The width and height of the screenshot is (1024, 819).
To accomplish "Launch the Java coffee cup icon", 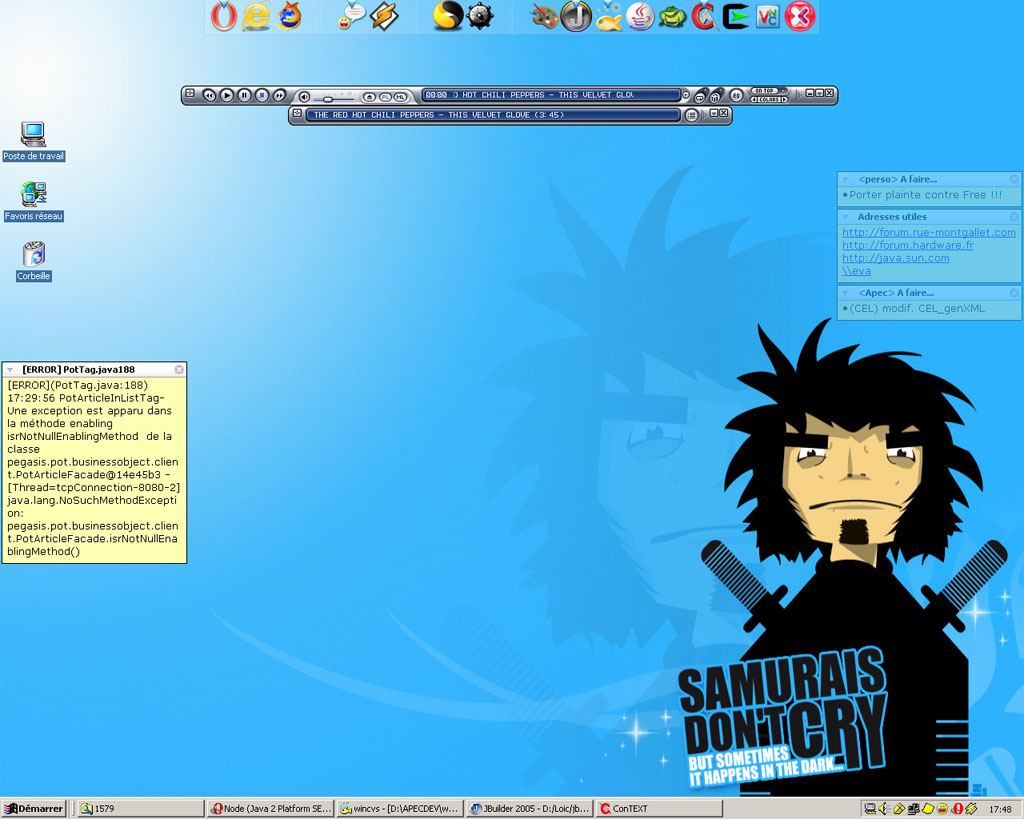I will point(640,16).
